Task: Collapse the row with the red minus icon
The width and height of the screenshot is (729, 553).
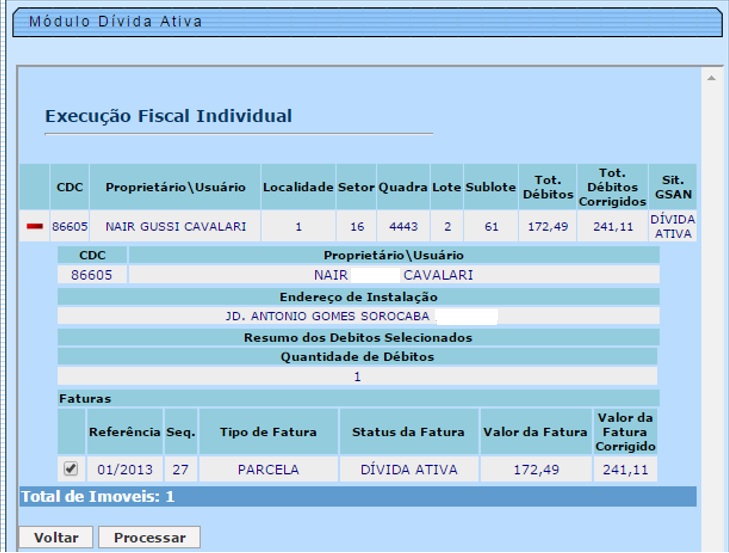Action: [x=34, y=227]
